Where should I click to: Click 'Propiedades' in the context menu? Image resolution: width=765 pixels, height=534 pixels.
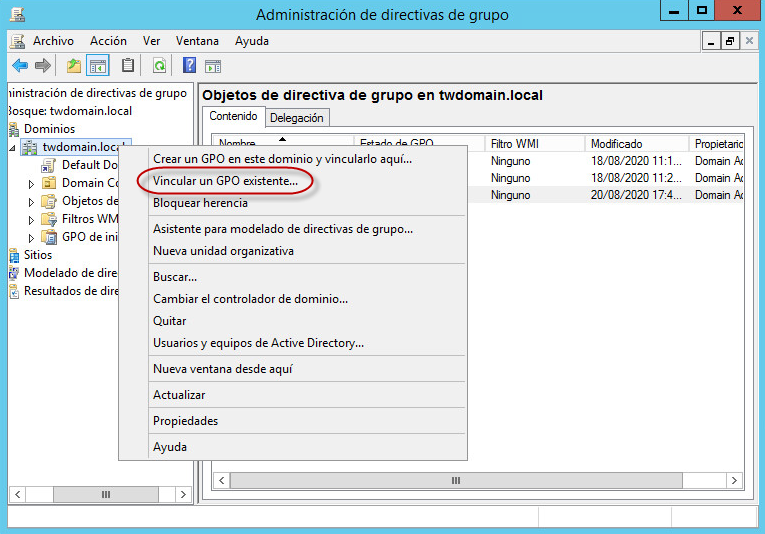point(185,421)
